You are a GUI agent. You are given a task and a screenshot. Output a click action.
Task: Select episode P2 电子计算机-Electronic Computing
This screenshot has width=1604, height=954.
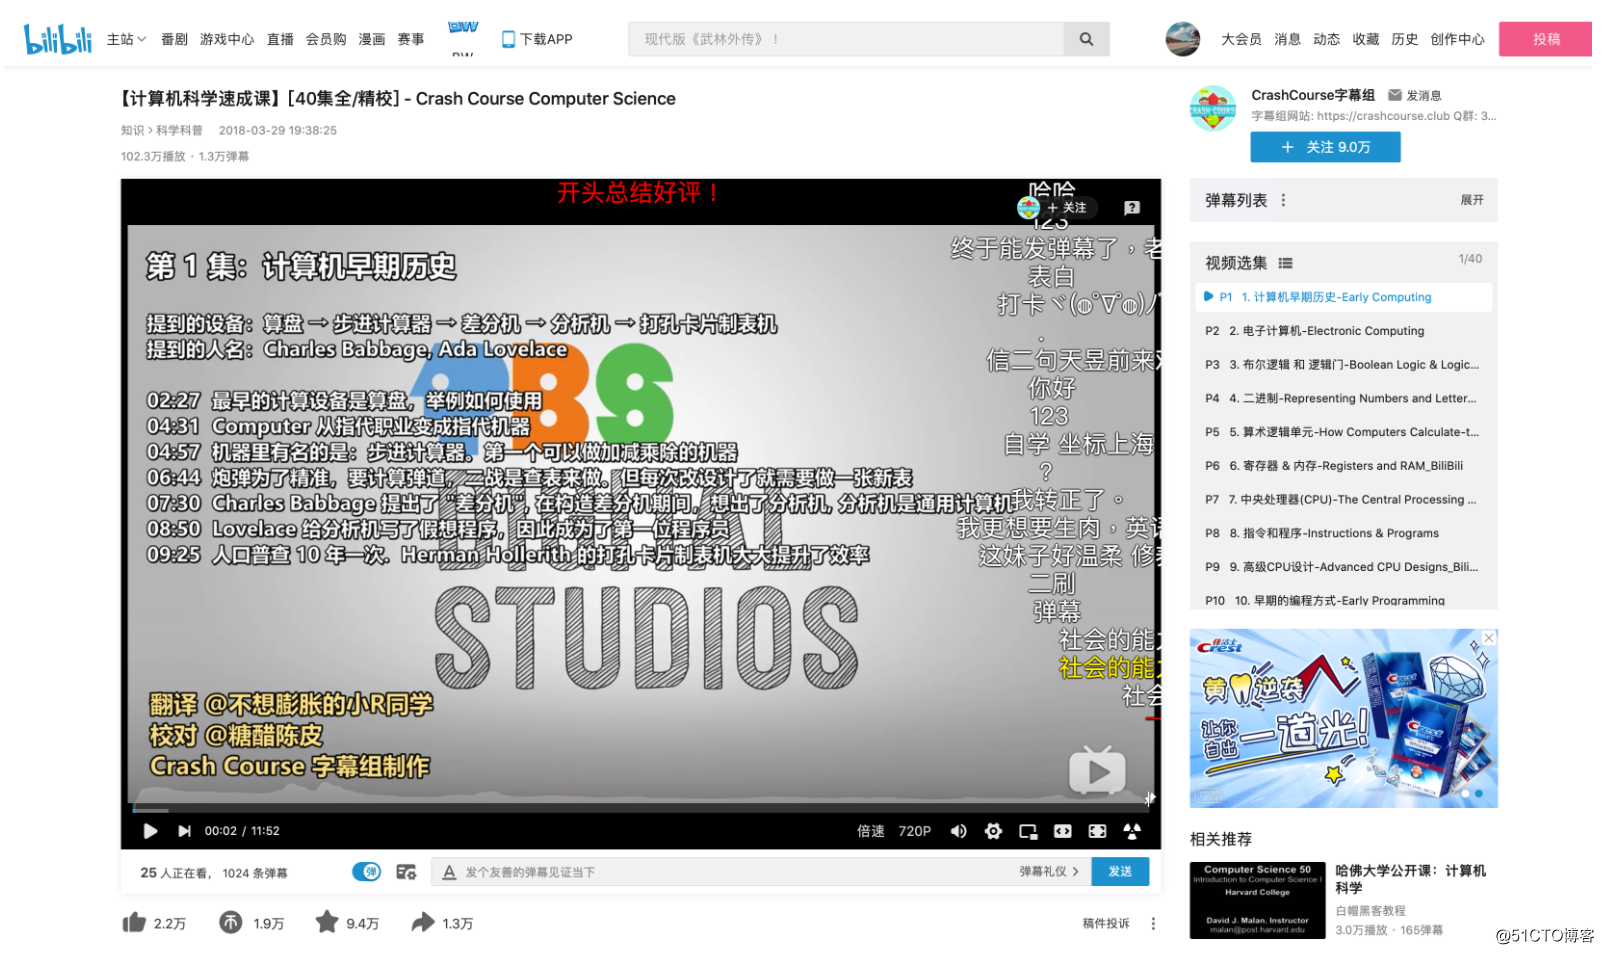pyautogui.click(x=1343, y=331)
